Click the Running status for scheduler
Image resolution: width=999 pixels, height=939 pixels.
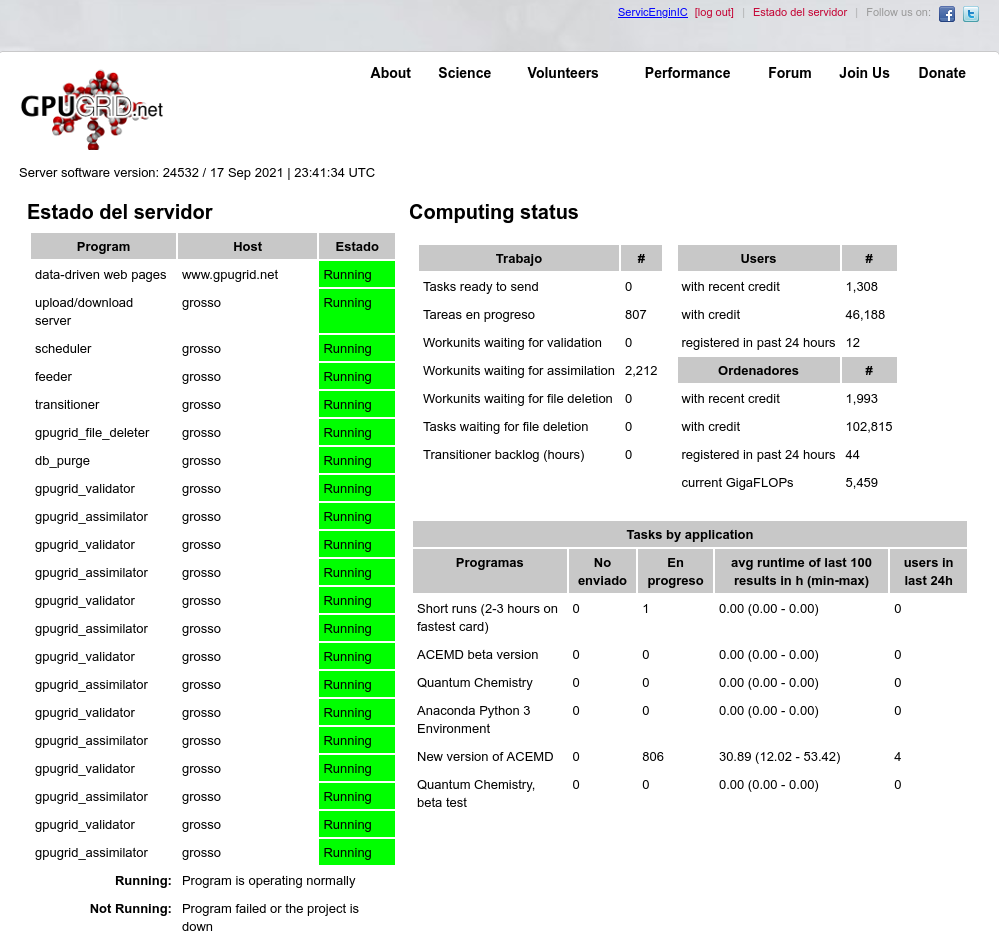pyautogui.click(x=357, y=349)
